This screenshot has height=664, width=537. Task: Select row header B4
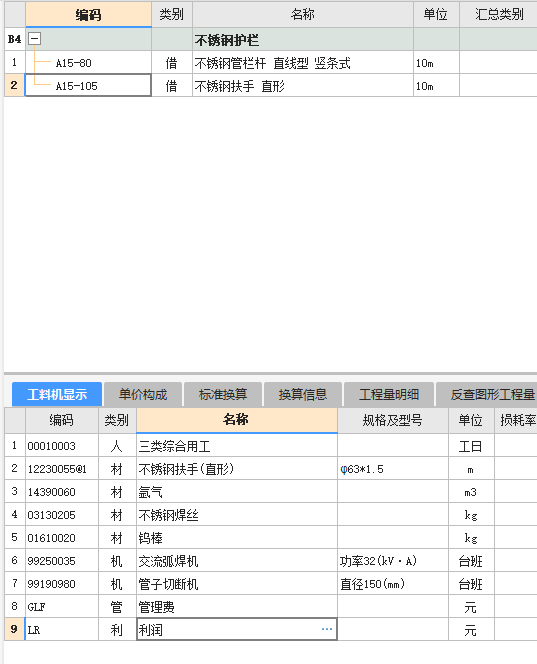pyautogui.click(x=14, y=39)
